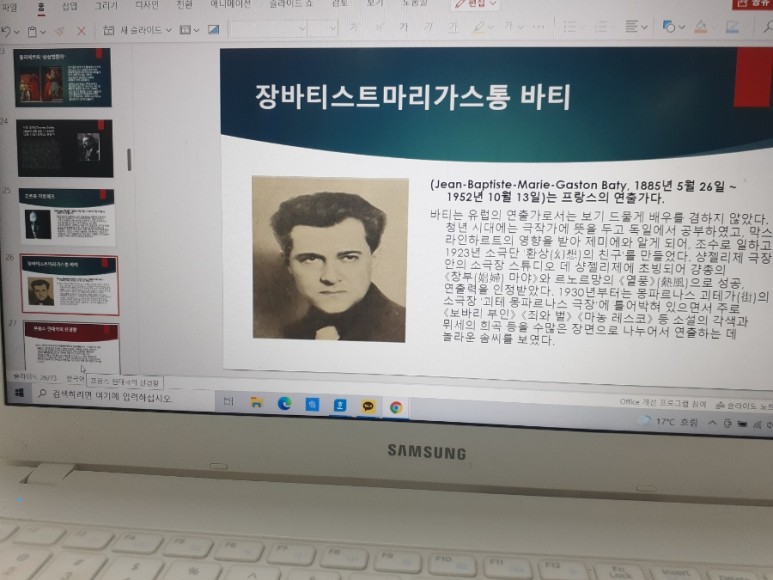The width and height of the screenshot is (773, 580).
Task: Open the 슬라이드 쇼 tab
Action: (291, 4)
